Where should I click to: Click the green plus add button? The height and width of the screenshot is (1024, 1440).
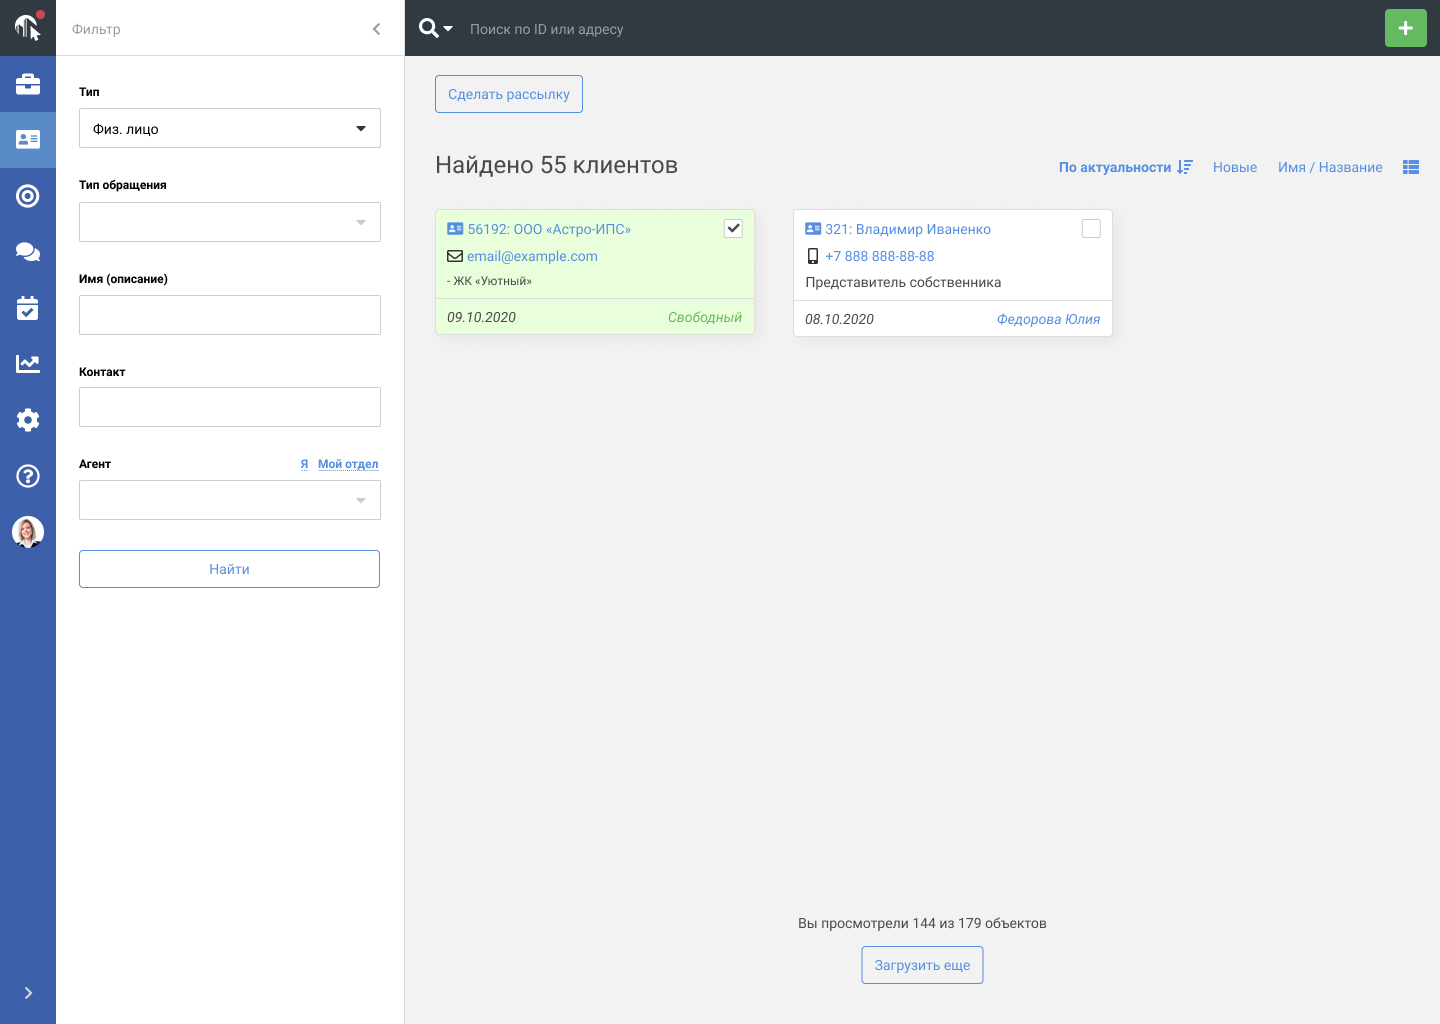(1406, 28)
